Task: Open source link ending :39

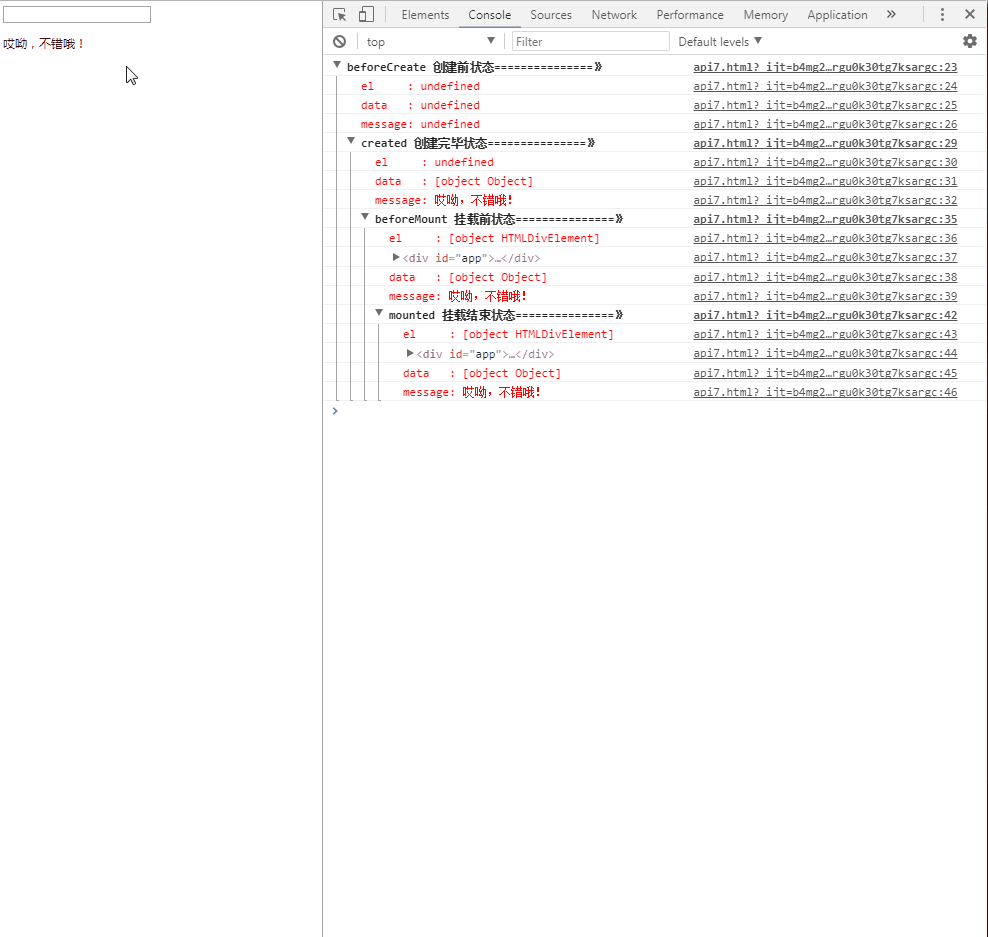Action: [x=825, y=296]
